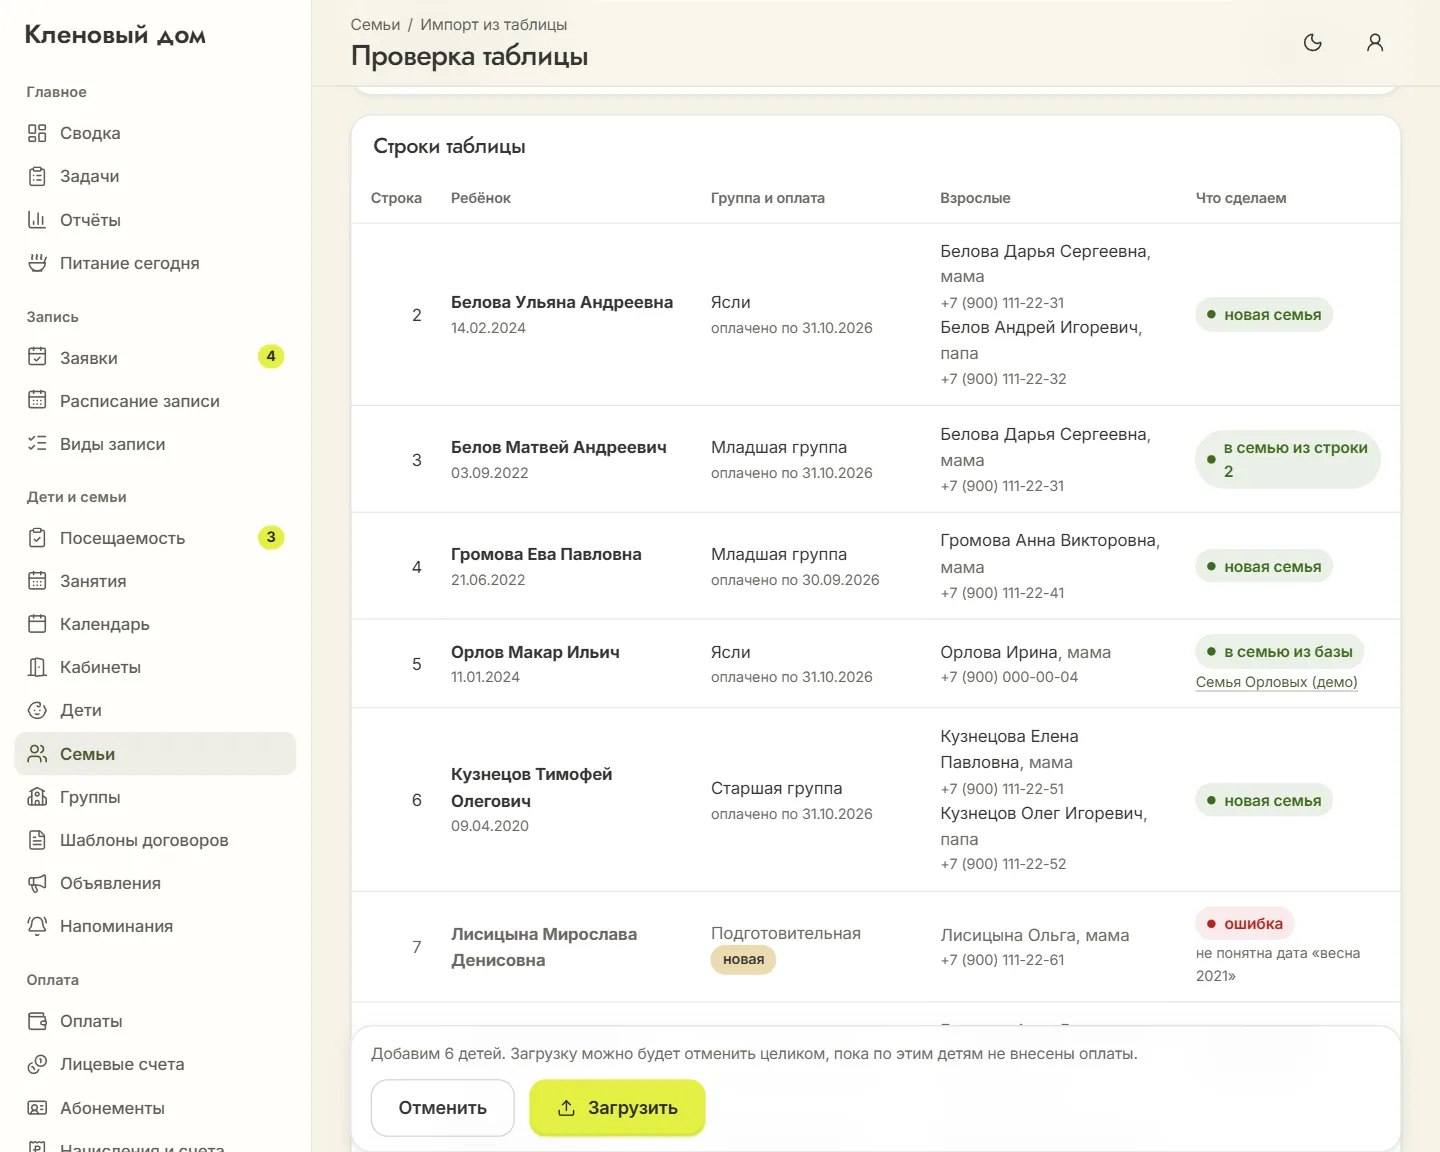1440x1152 pixels.
Task: Click the Виды записи list icon
Action: (x=37, y=443)
